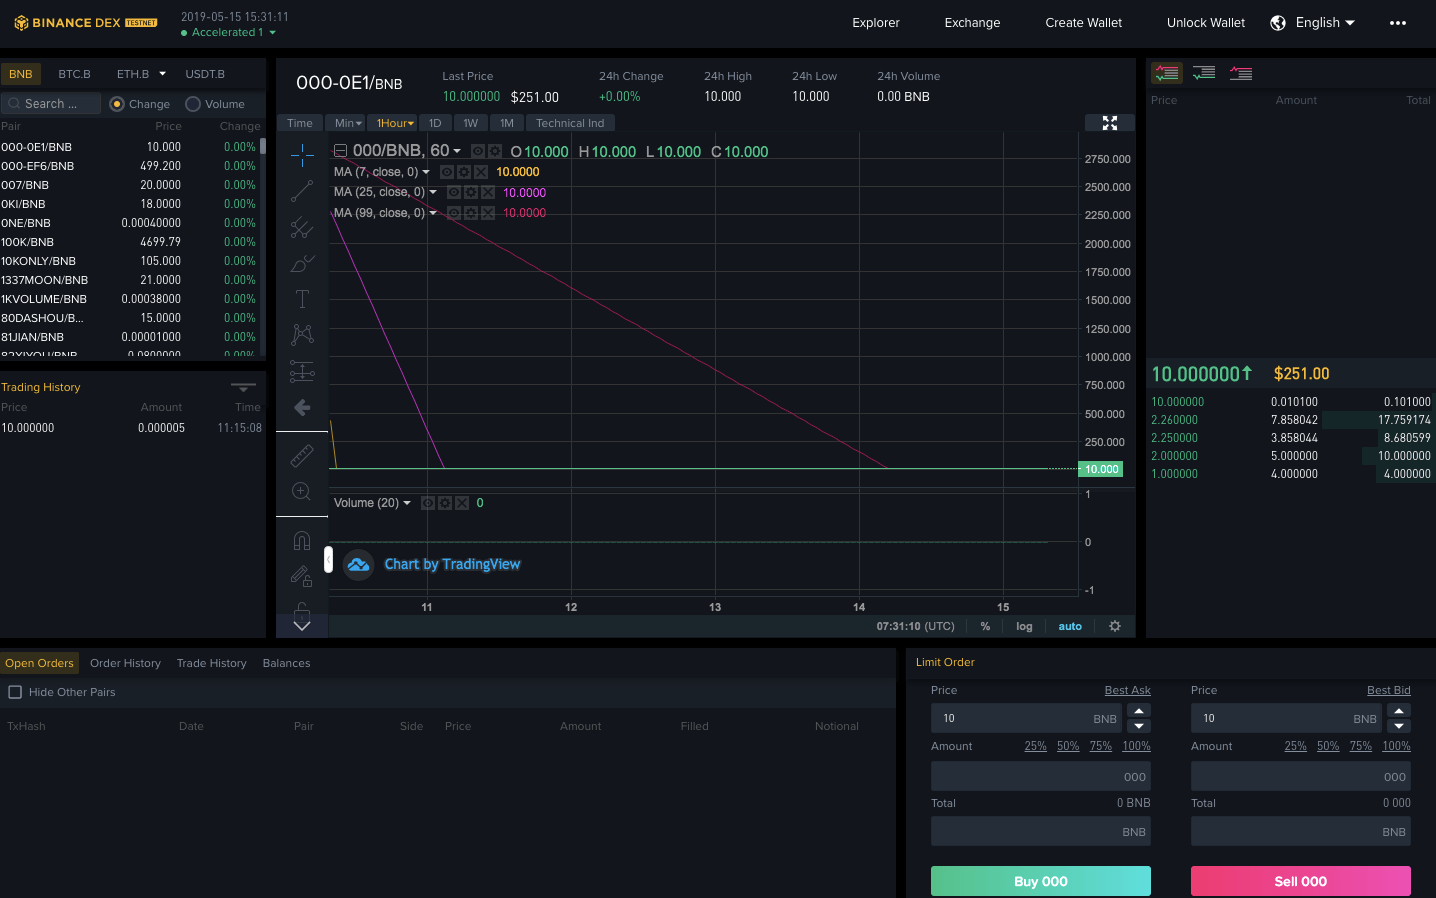Viewport: 1436px width, 898px height.
Task: Switch to the Order History tab
Action: pos(125,662)
